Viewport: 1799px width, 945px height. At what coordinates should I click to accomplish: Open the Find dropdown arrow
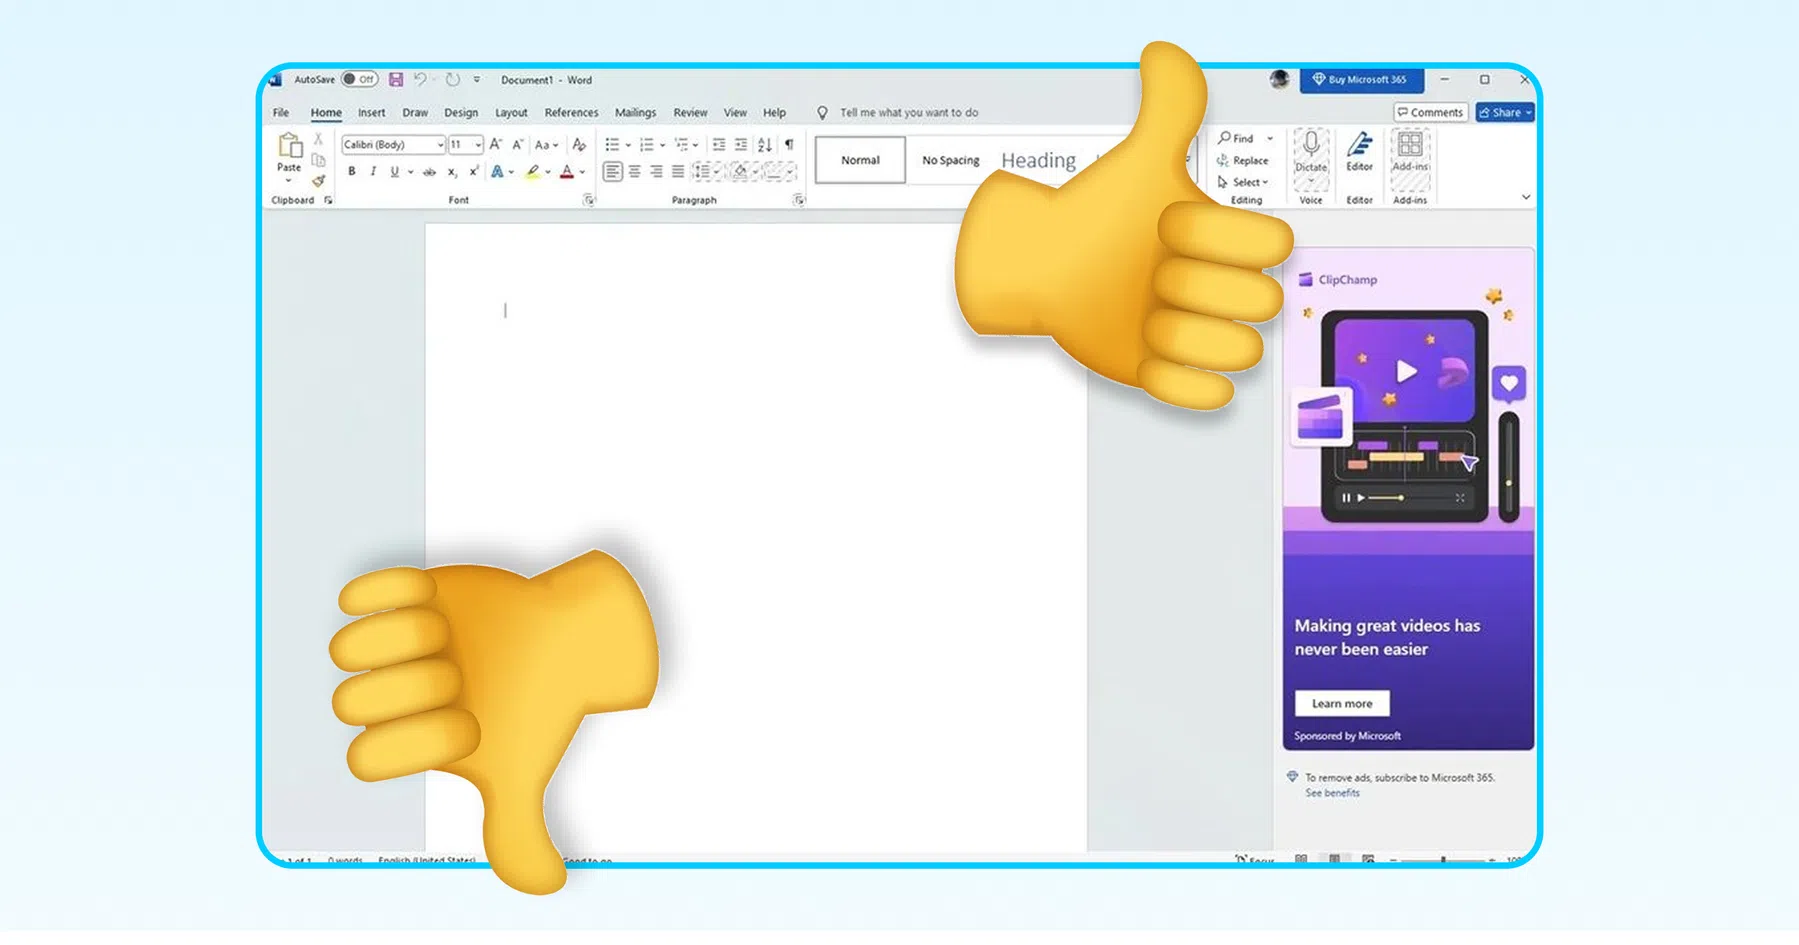1270,139
